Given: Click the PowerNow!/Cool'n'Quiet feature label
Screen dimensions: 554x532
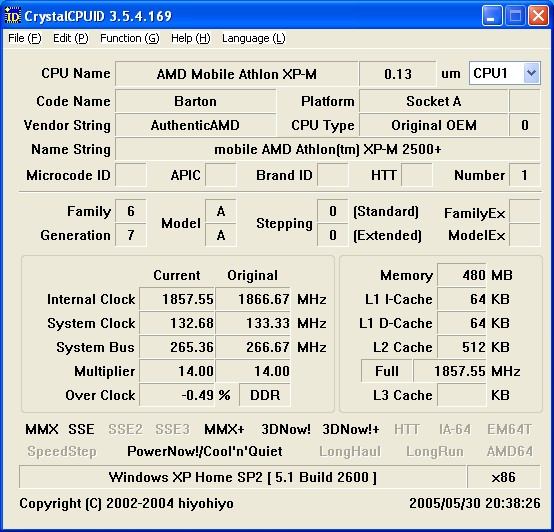Looking at the screenshot, I should pos(205,451).
